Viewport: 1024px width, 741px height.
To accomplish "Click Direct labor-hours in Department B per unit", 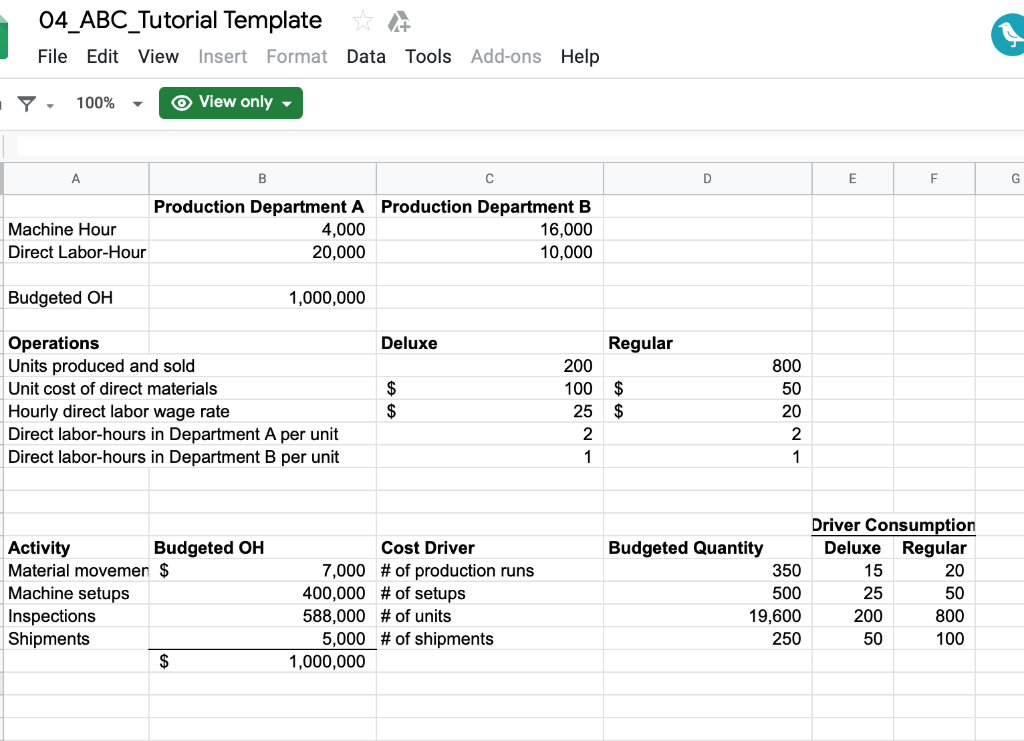I will pos(173,458).
